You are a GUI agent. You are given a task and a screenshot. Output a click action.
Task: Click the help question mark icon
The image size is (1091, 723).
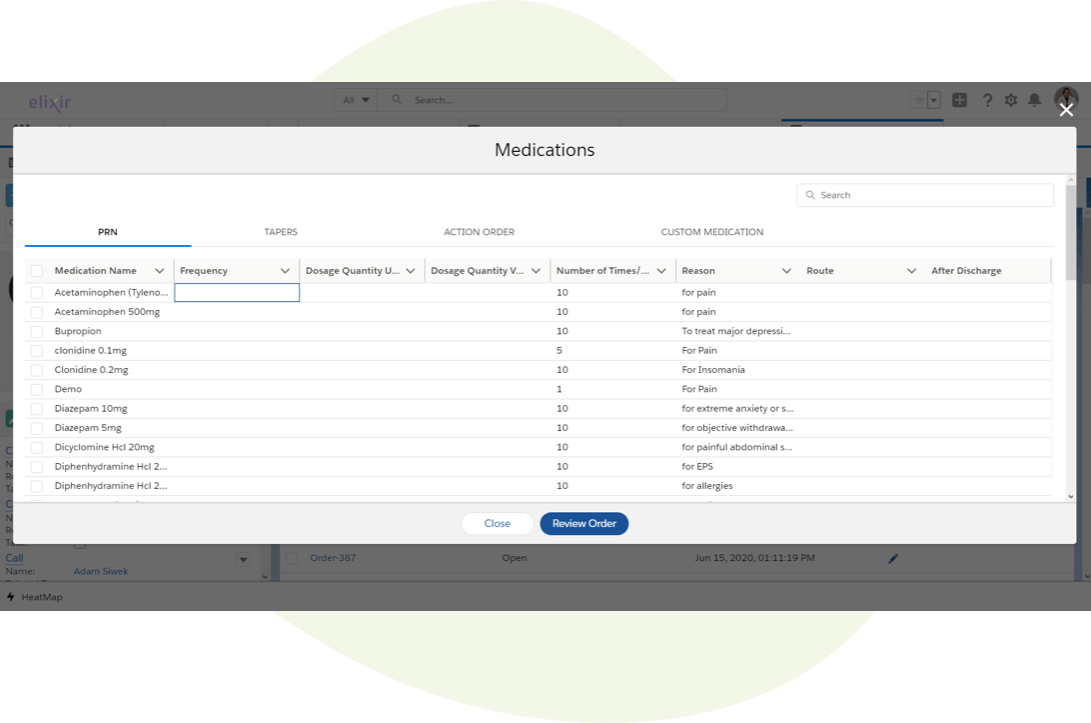[987, 100]
